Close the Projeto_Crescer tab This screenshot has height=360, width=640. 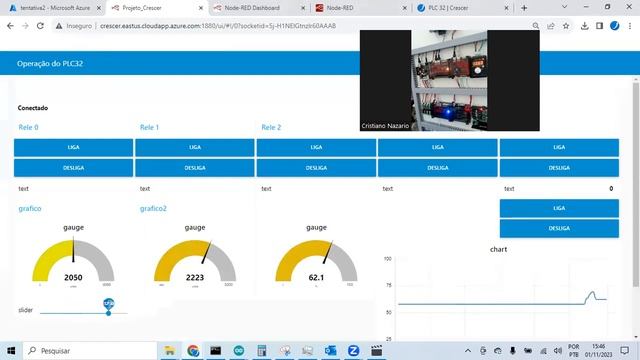[200, 8]
